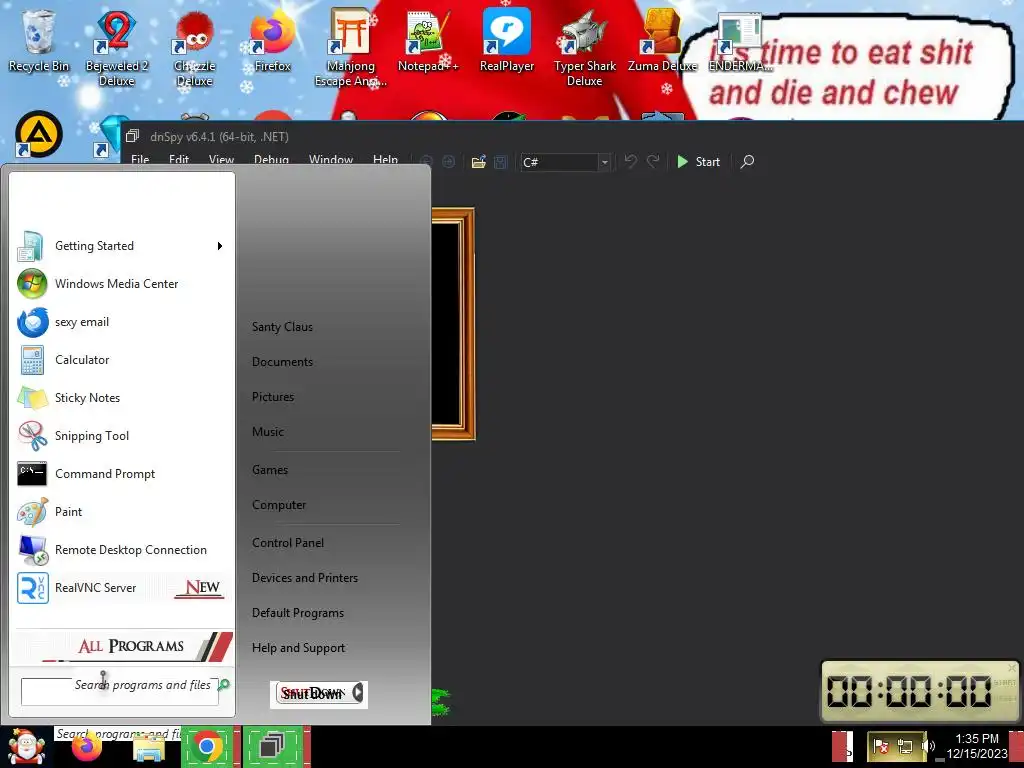Click the Santa Start button on taskbar

(x=25, y=746)
